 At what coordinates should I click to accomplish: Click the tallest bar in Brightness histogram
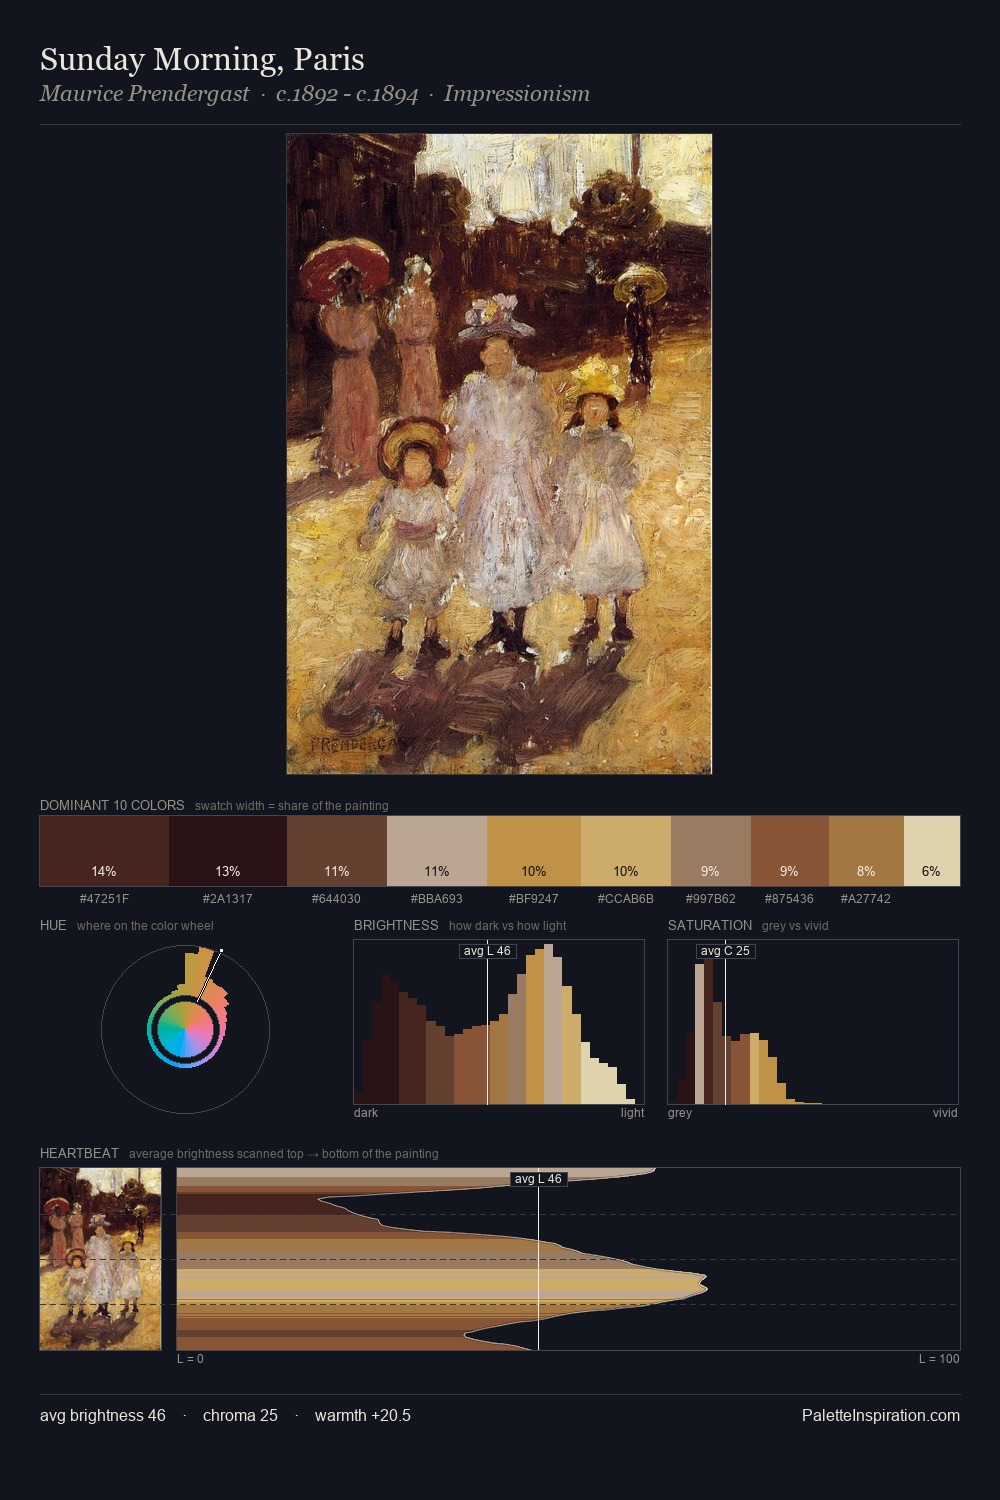(550, 1025)
